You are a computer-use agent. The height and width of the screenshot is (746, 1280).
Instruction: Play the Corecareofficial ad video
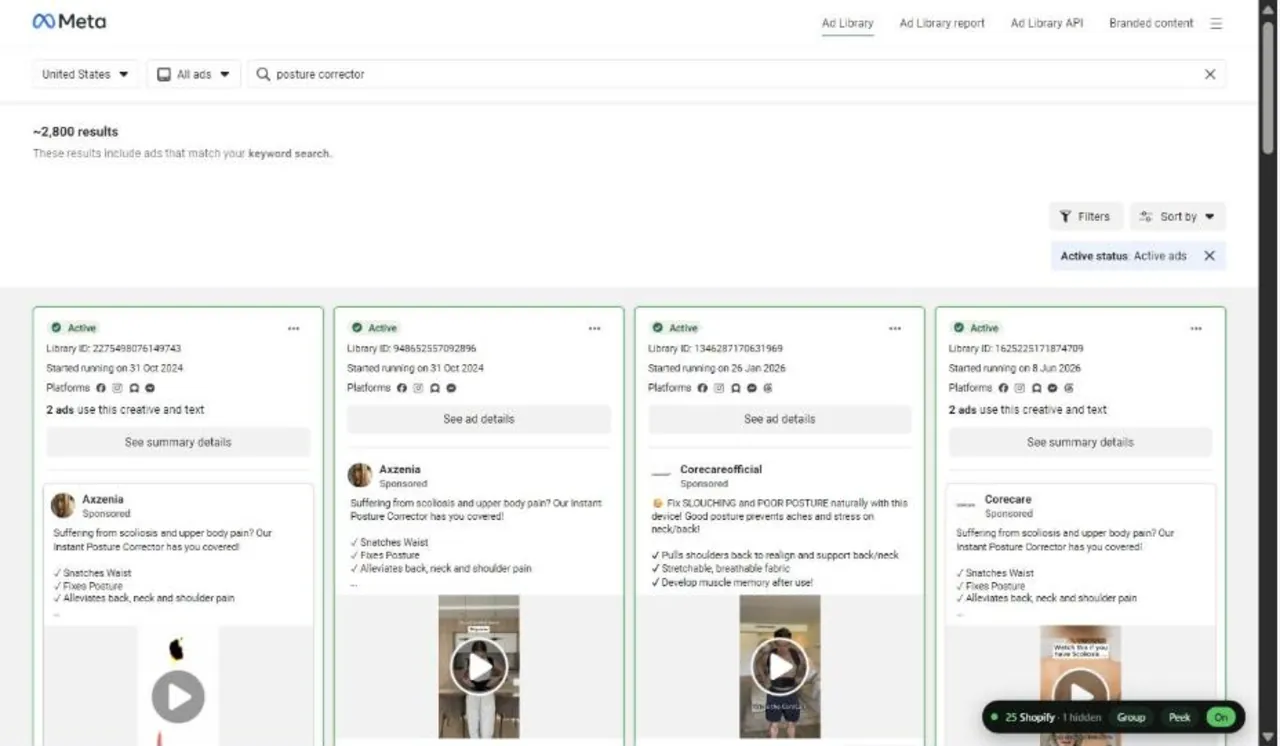[x=780, y=667]
